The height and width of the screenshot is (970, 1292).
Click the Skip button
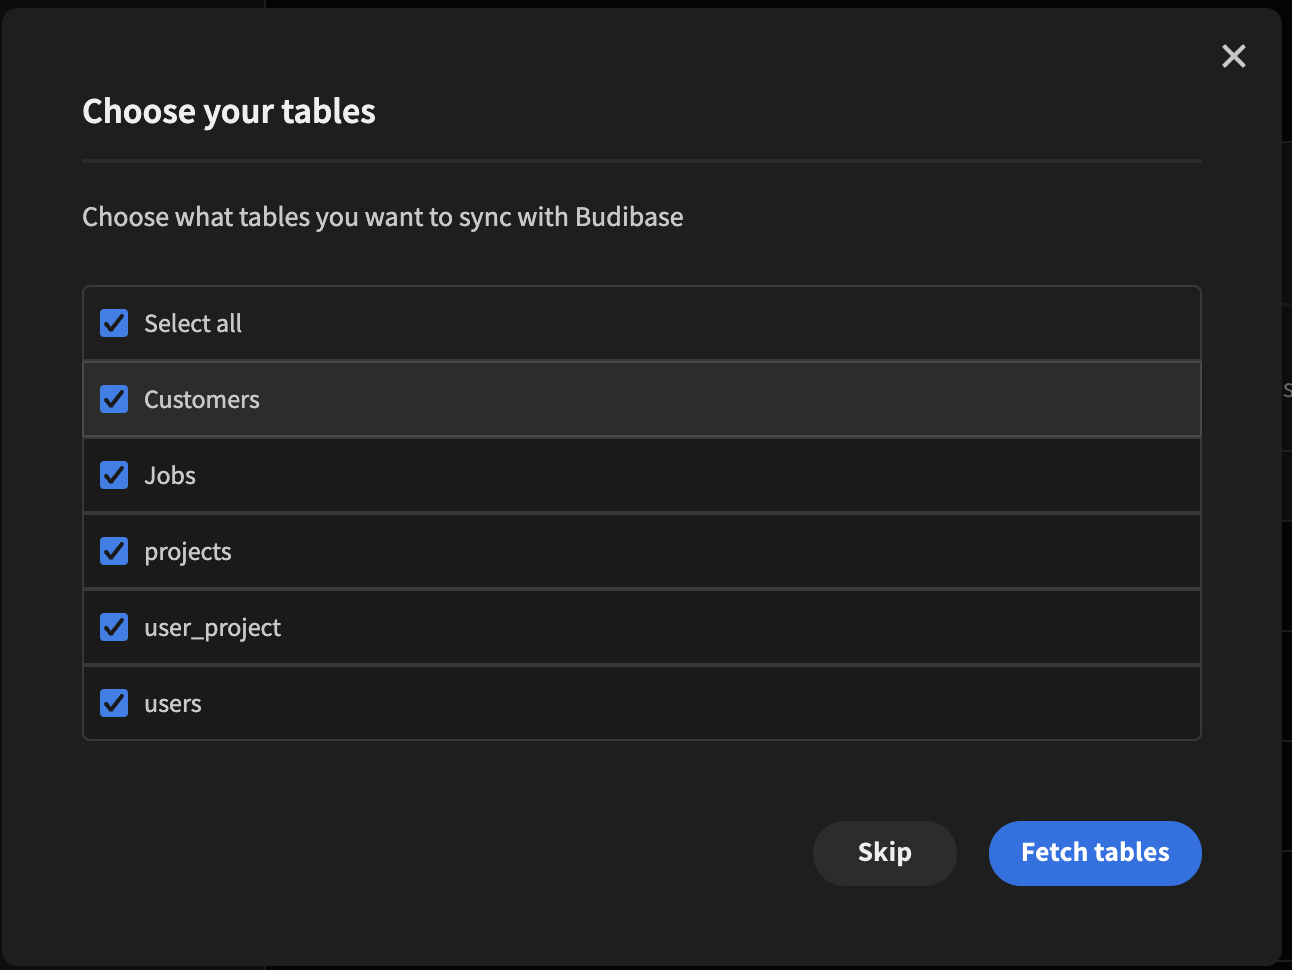pyautogui.click(x=884, y=853)
